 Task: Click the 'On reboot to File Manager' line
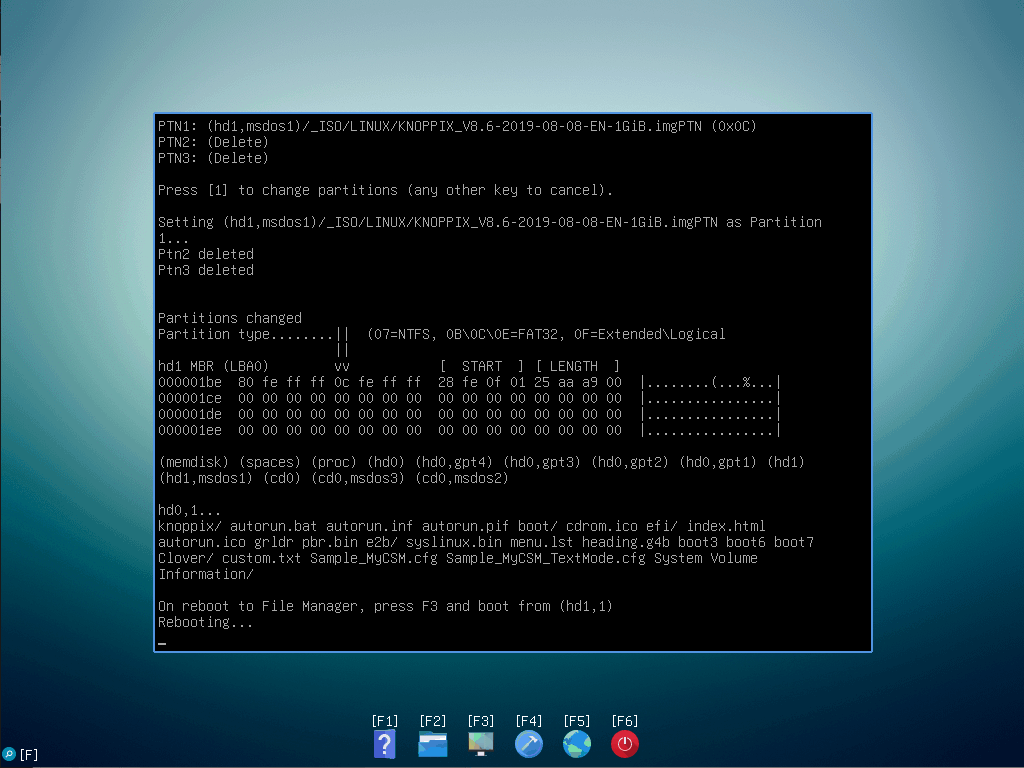pyautogui.click(x=385, y=606)
